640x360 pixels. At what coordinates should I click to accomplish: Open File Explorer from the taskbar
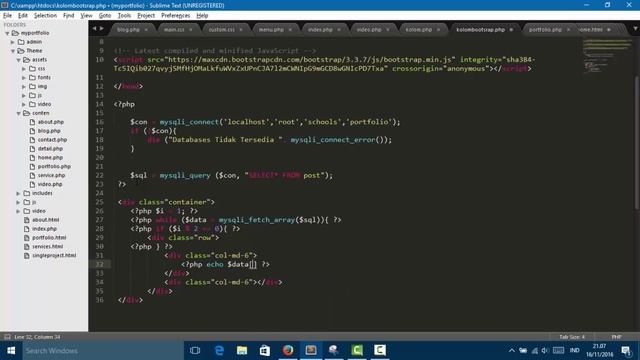click(242, 351)
